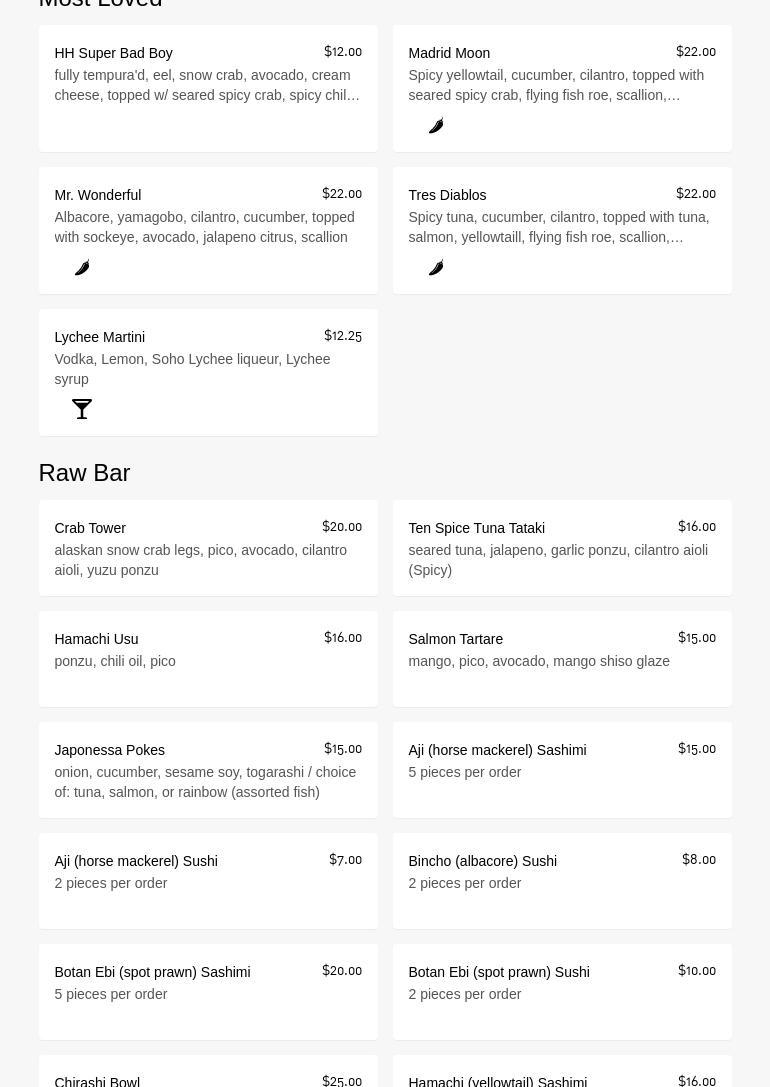Image resolution: width=770 pixels, height=1087 pixels.
Task: Open the Japonessa Pokes item
Action: tap(109, 750)
